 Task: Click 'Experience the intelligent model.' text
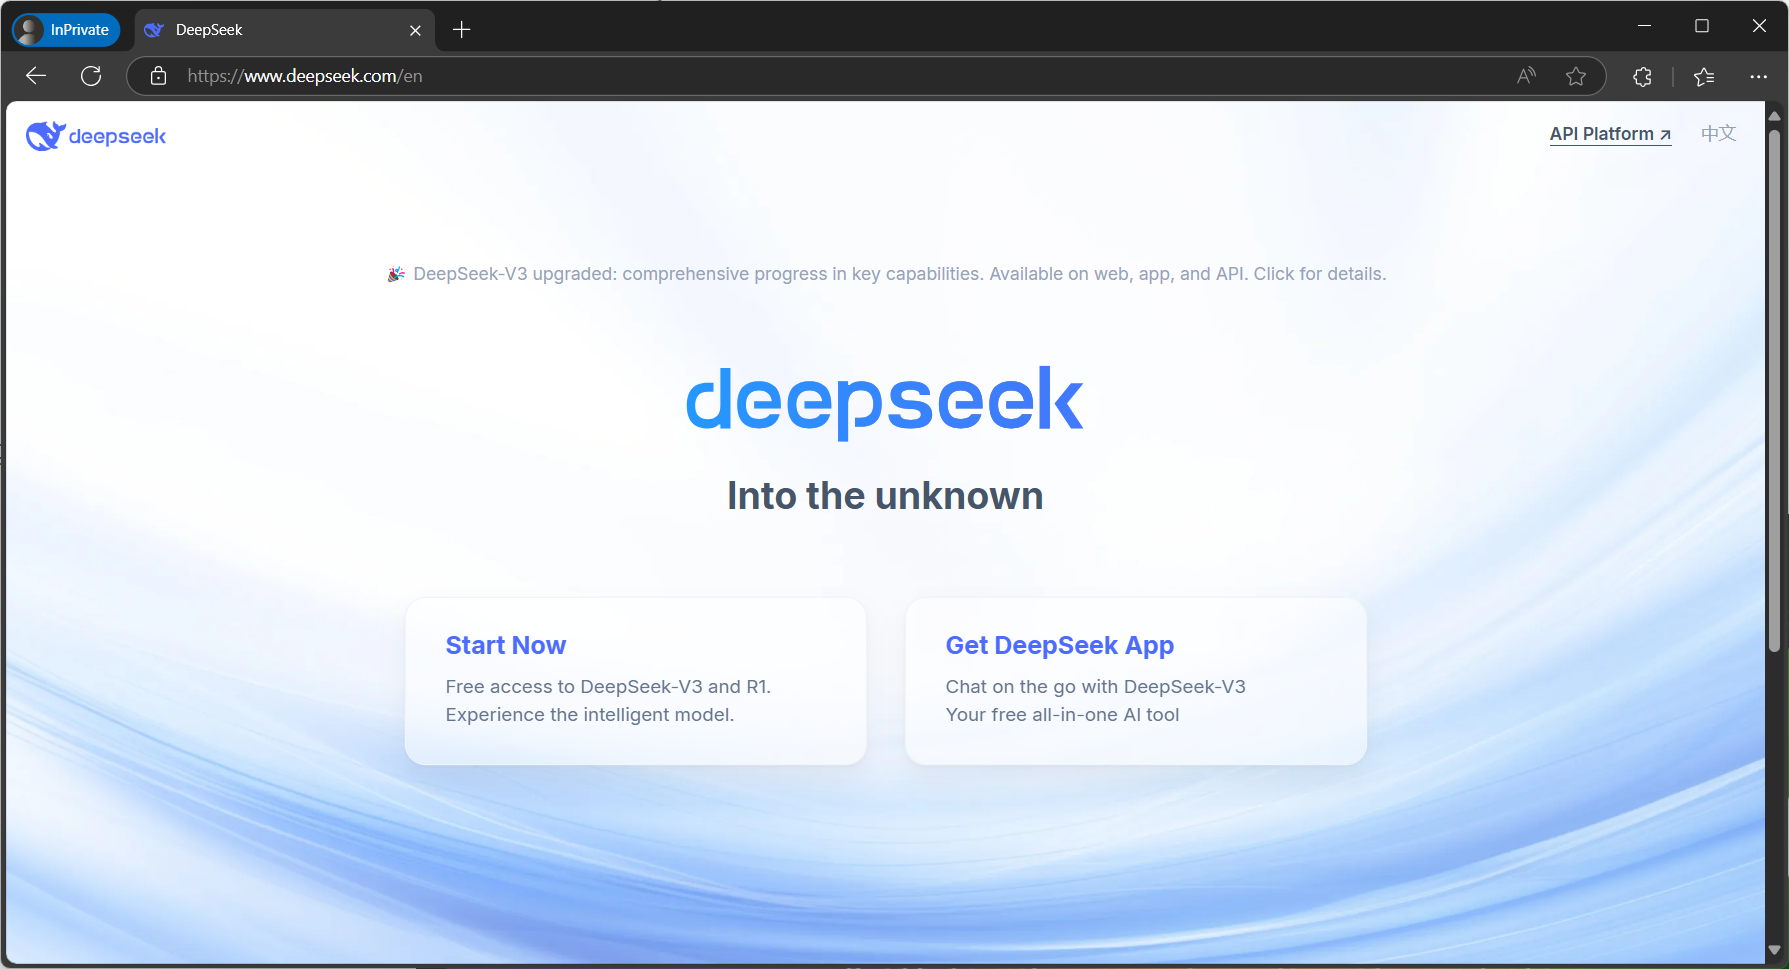[590, 715]
